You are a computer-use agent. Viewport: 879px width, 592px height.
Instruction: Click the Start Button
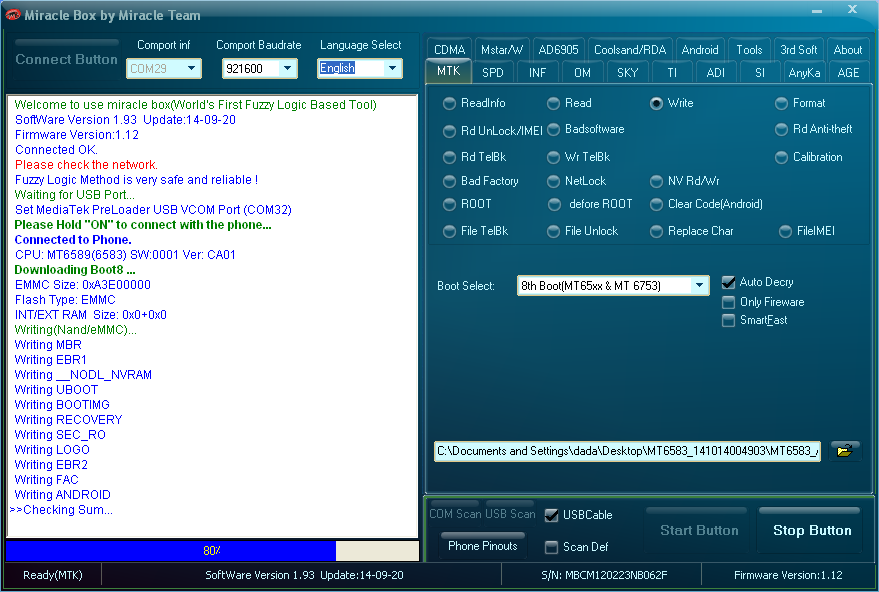698,530
